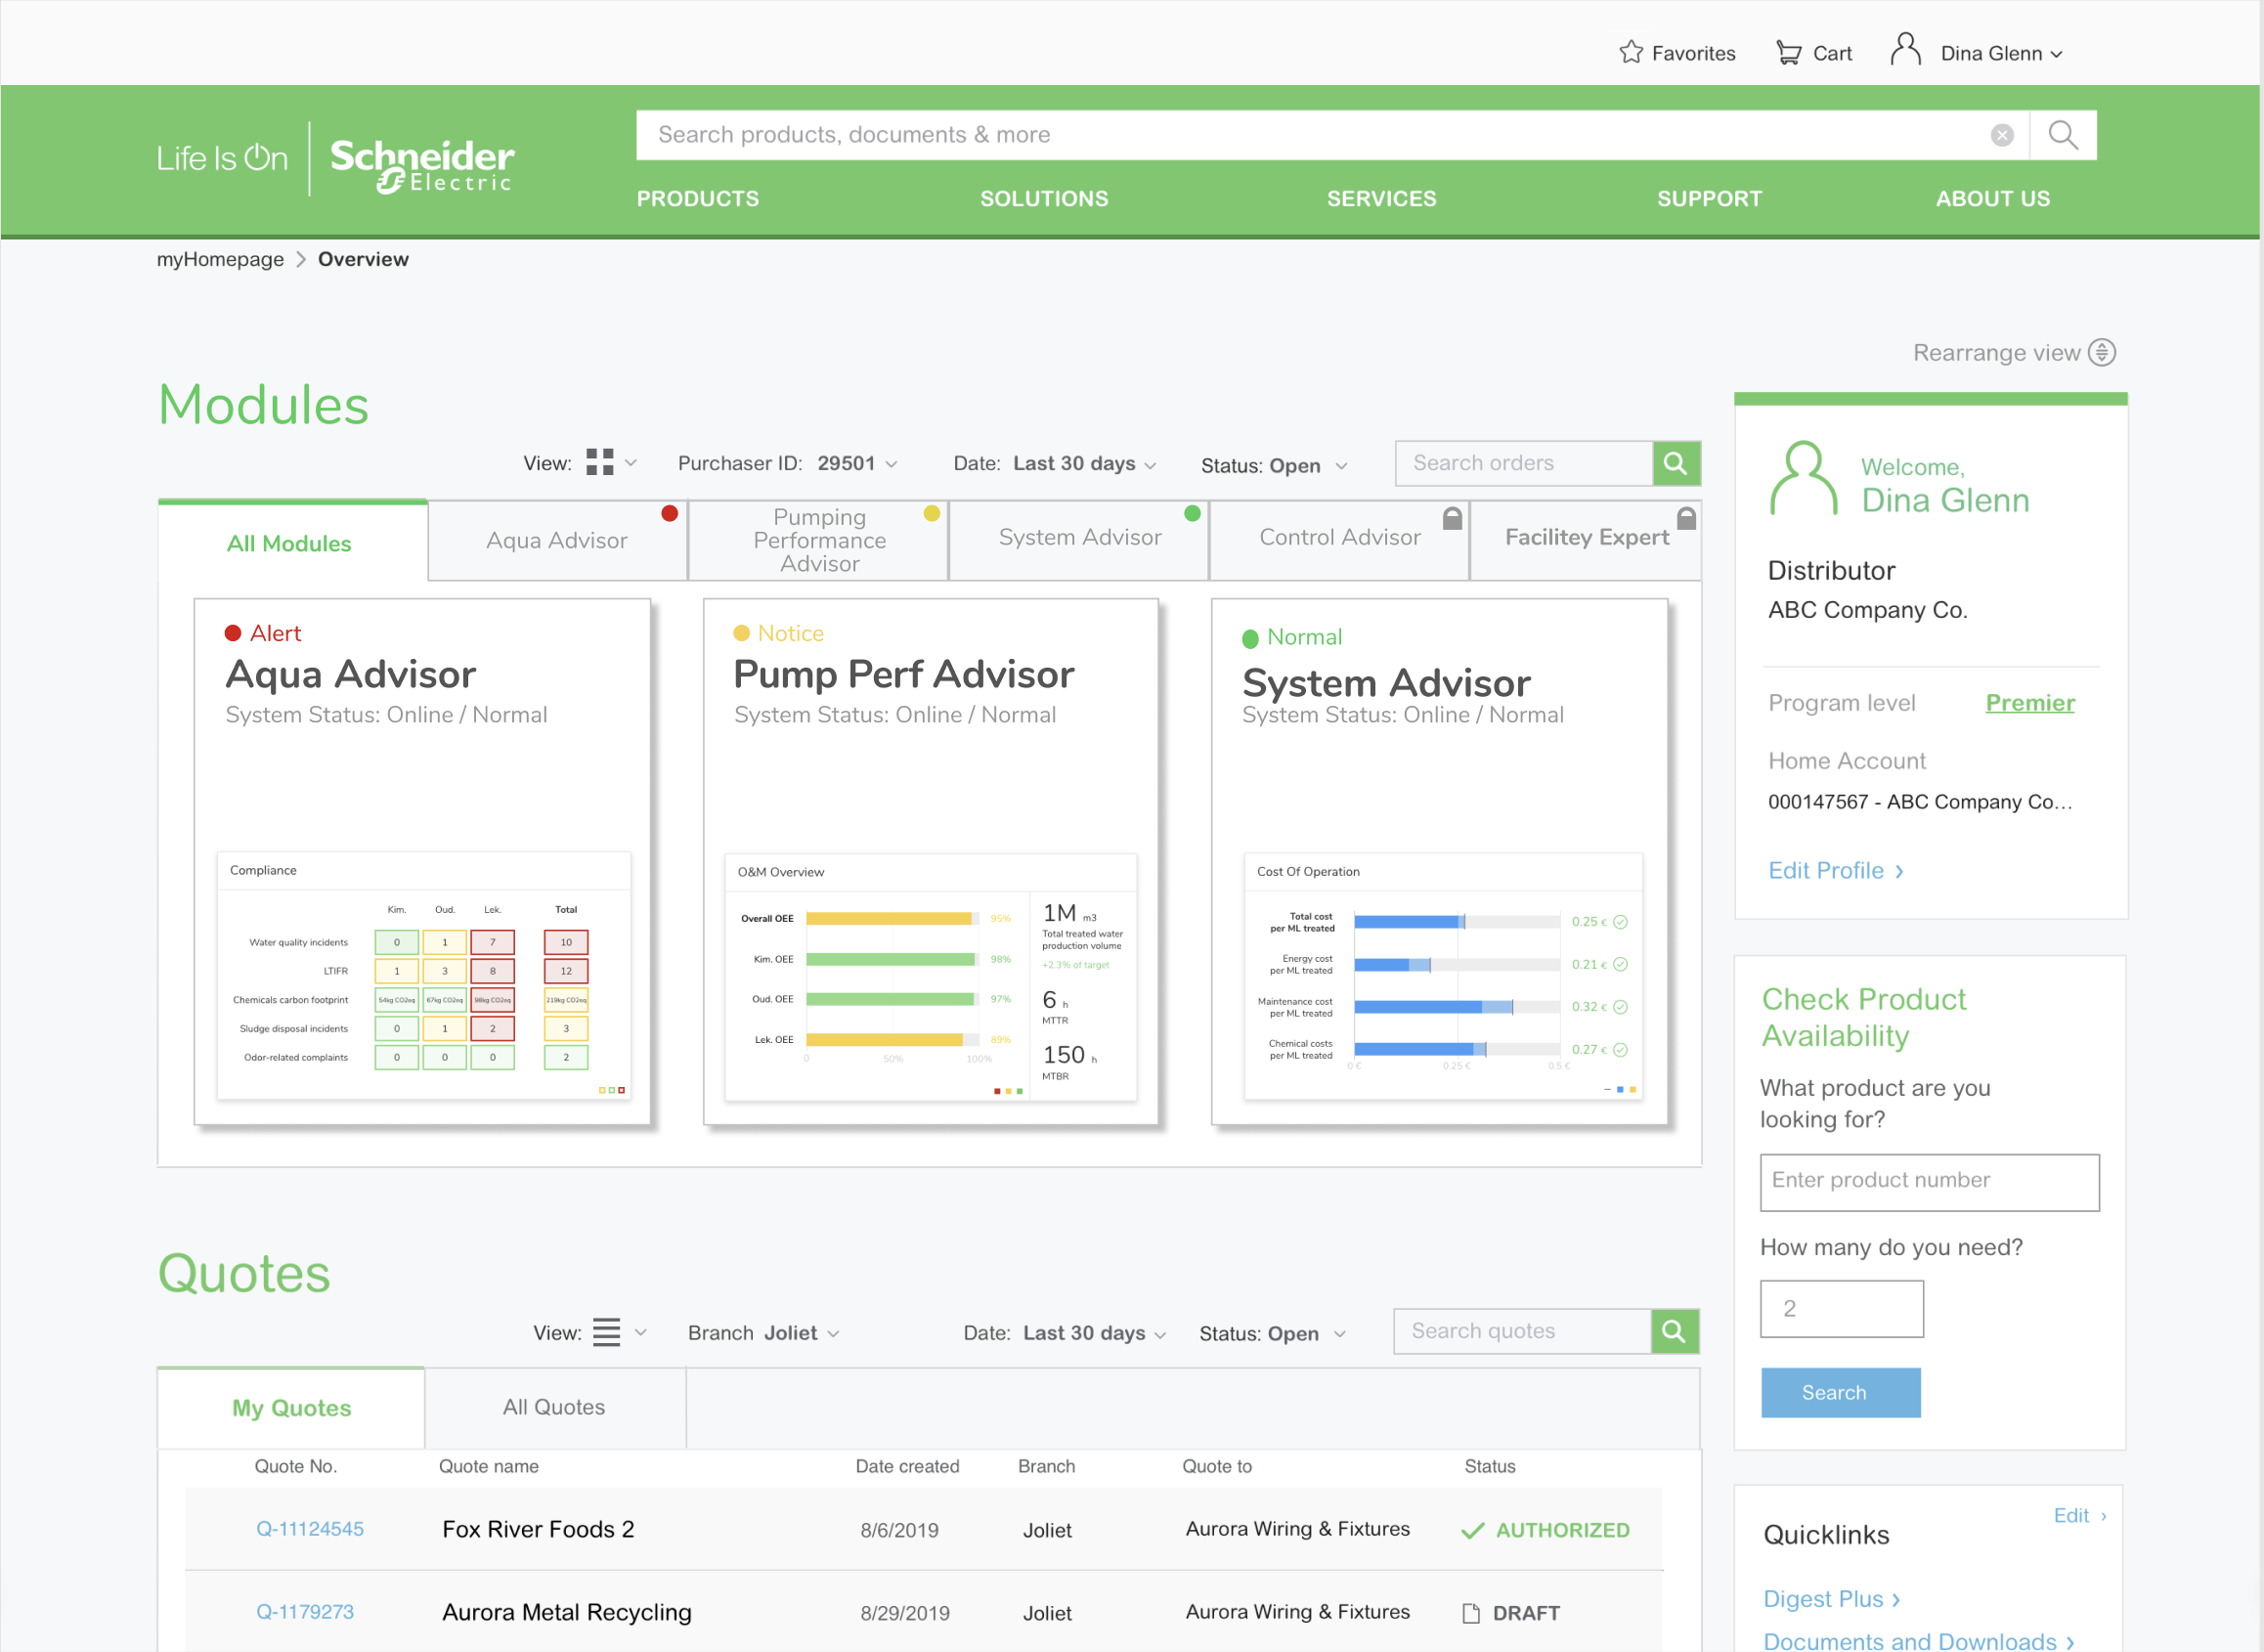Open quote Q-1179273
2264x1652 pixels.
pyautogui.click(x=305, y=1612)
